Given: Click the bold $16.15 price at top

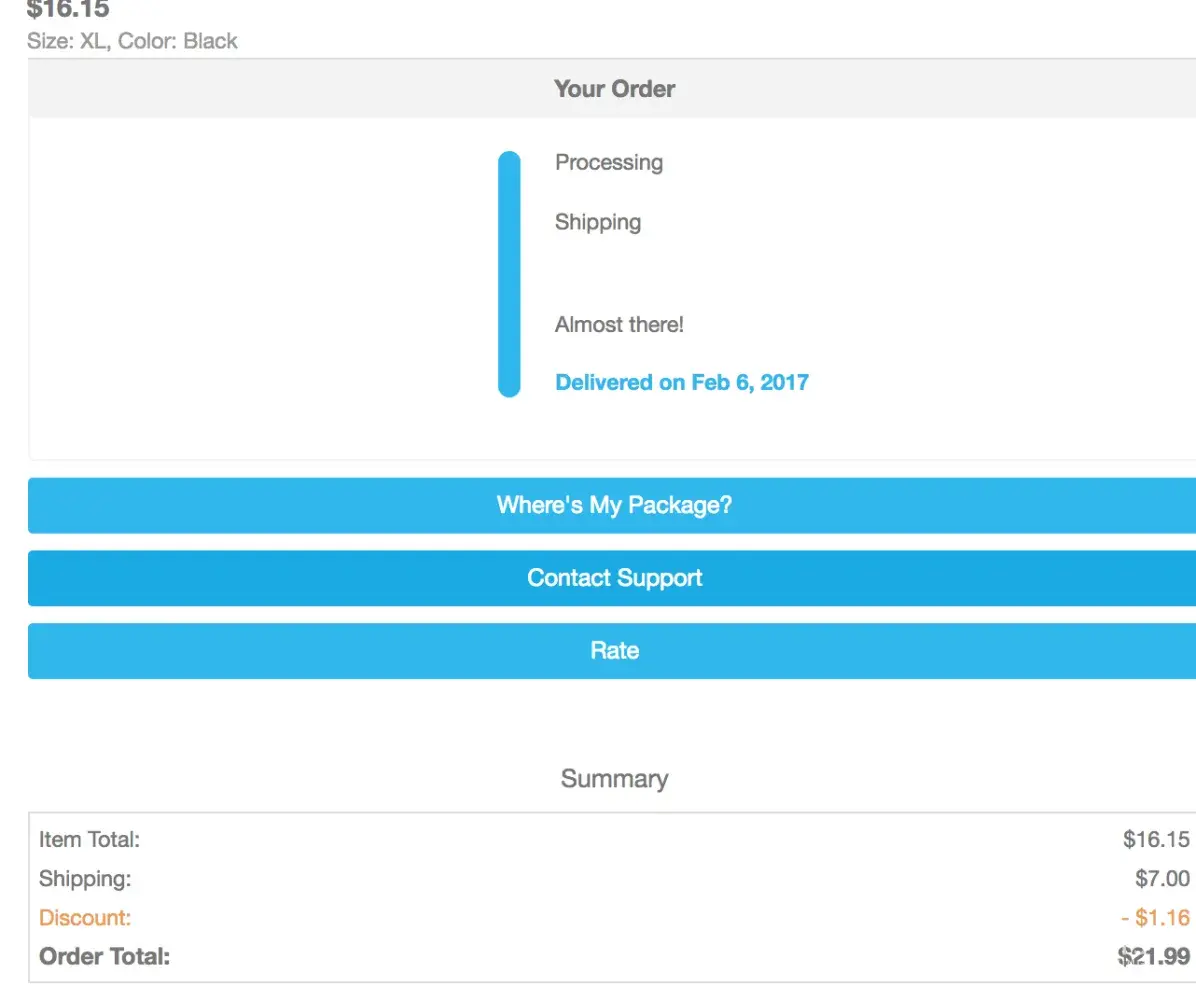Looking at the screenshot, I should point(68,10).
